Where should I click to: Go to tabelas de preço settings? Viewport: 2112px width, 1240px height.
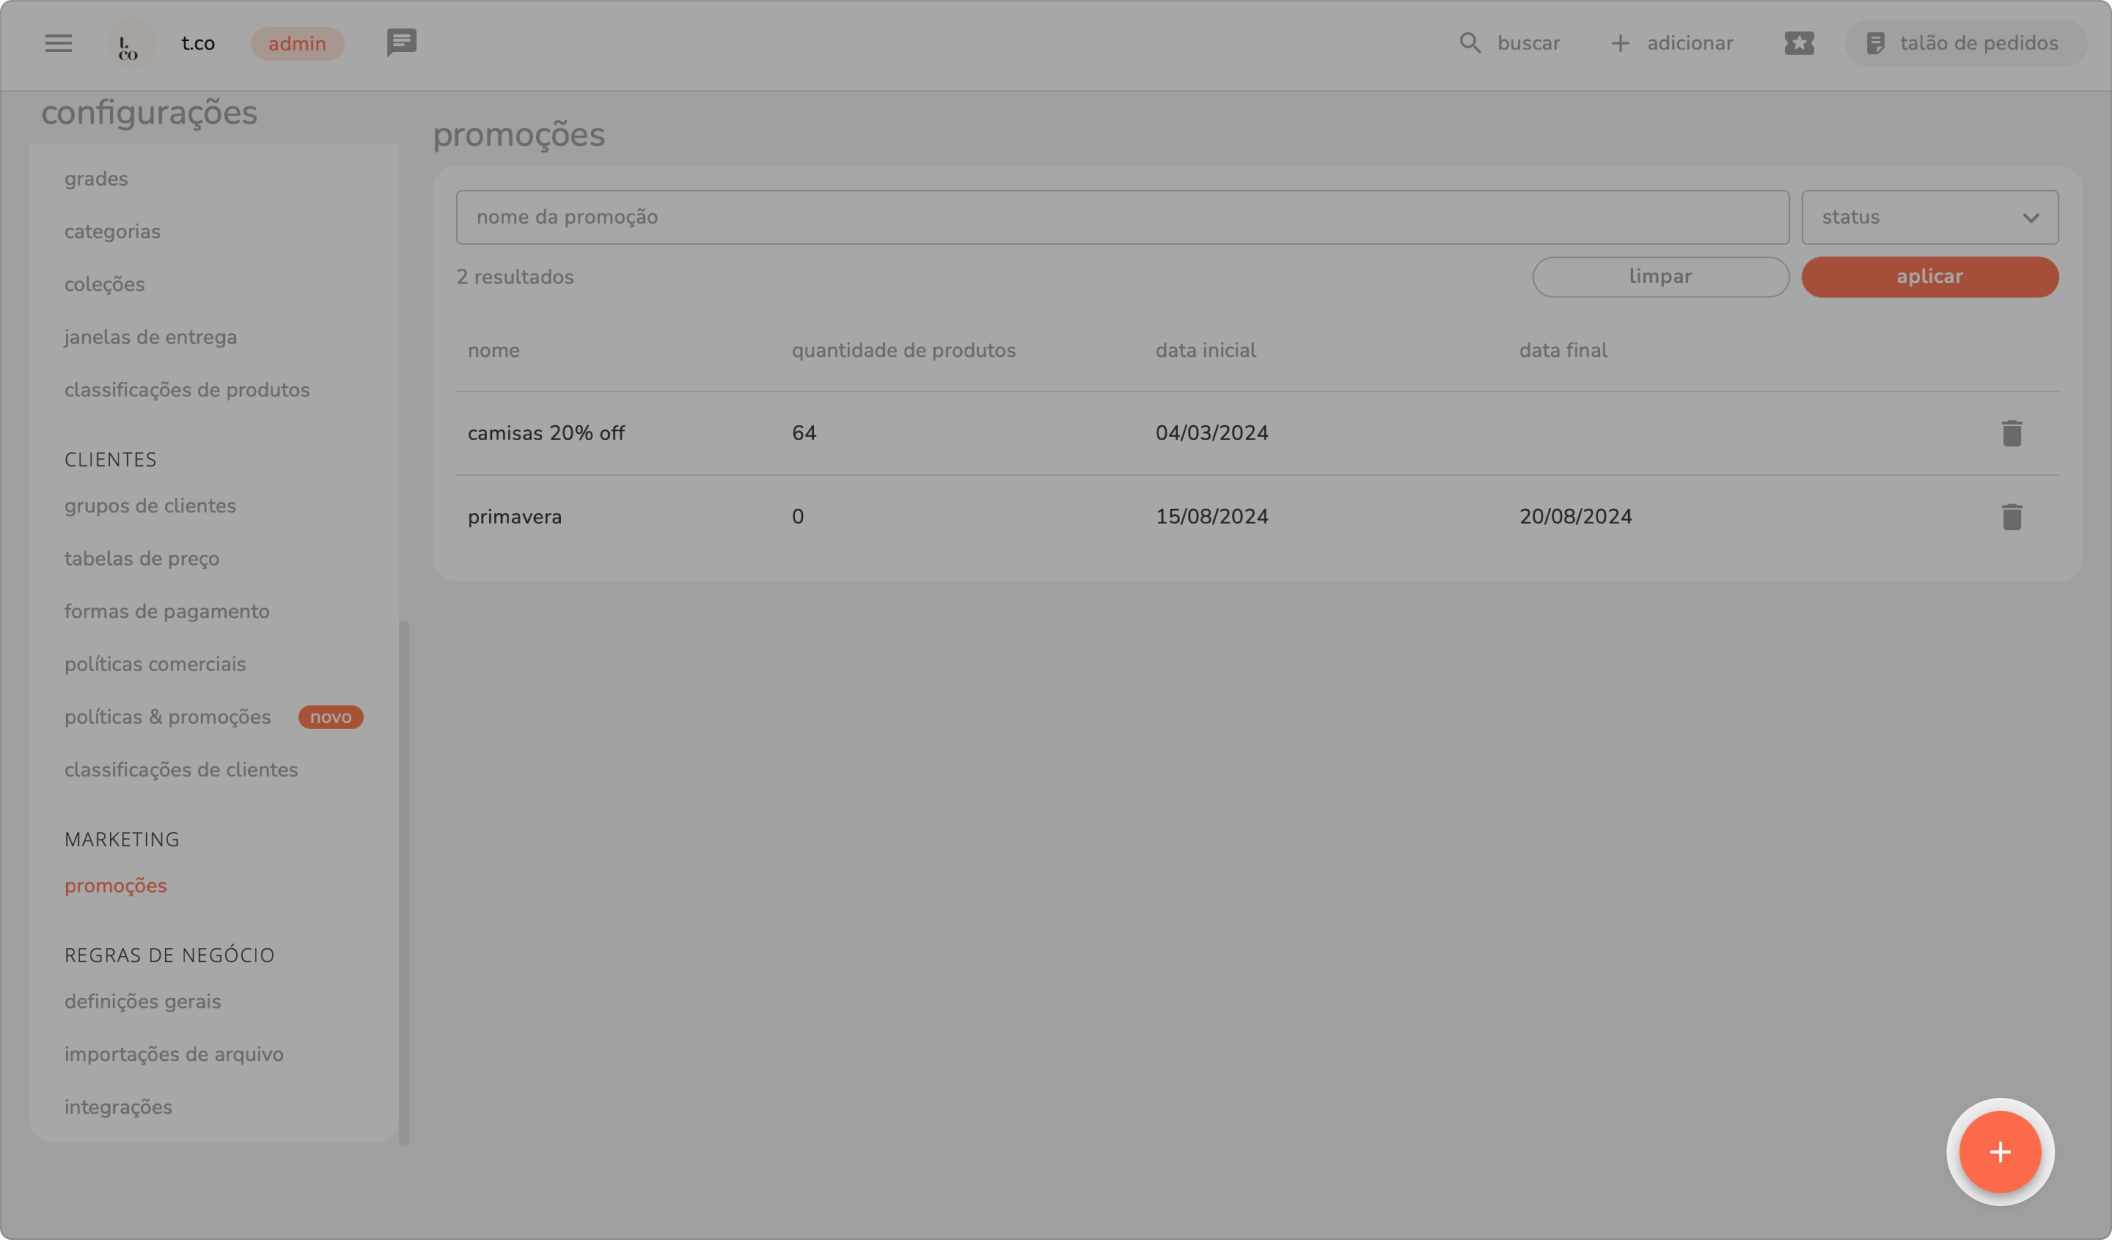pos(142,559)
